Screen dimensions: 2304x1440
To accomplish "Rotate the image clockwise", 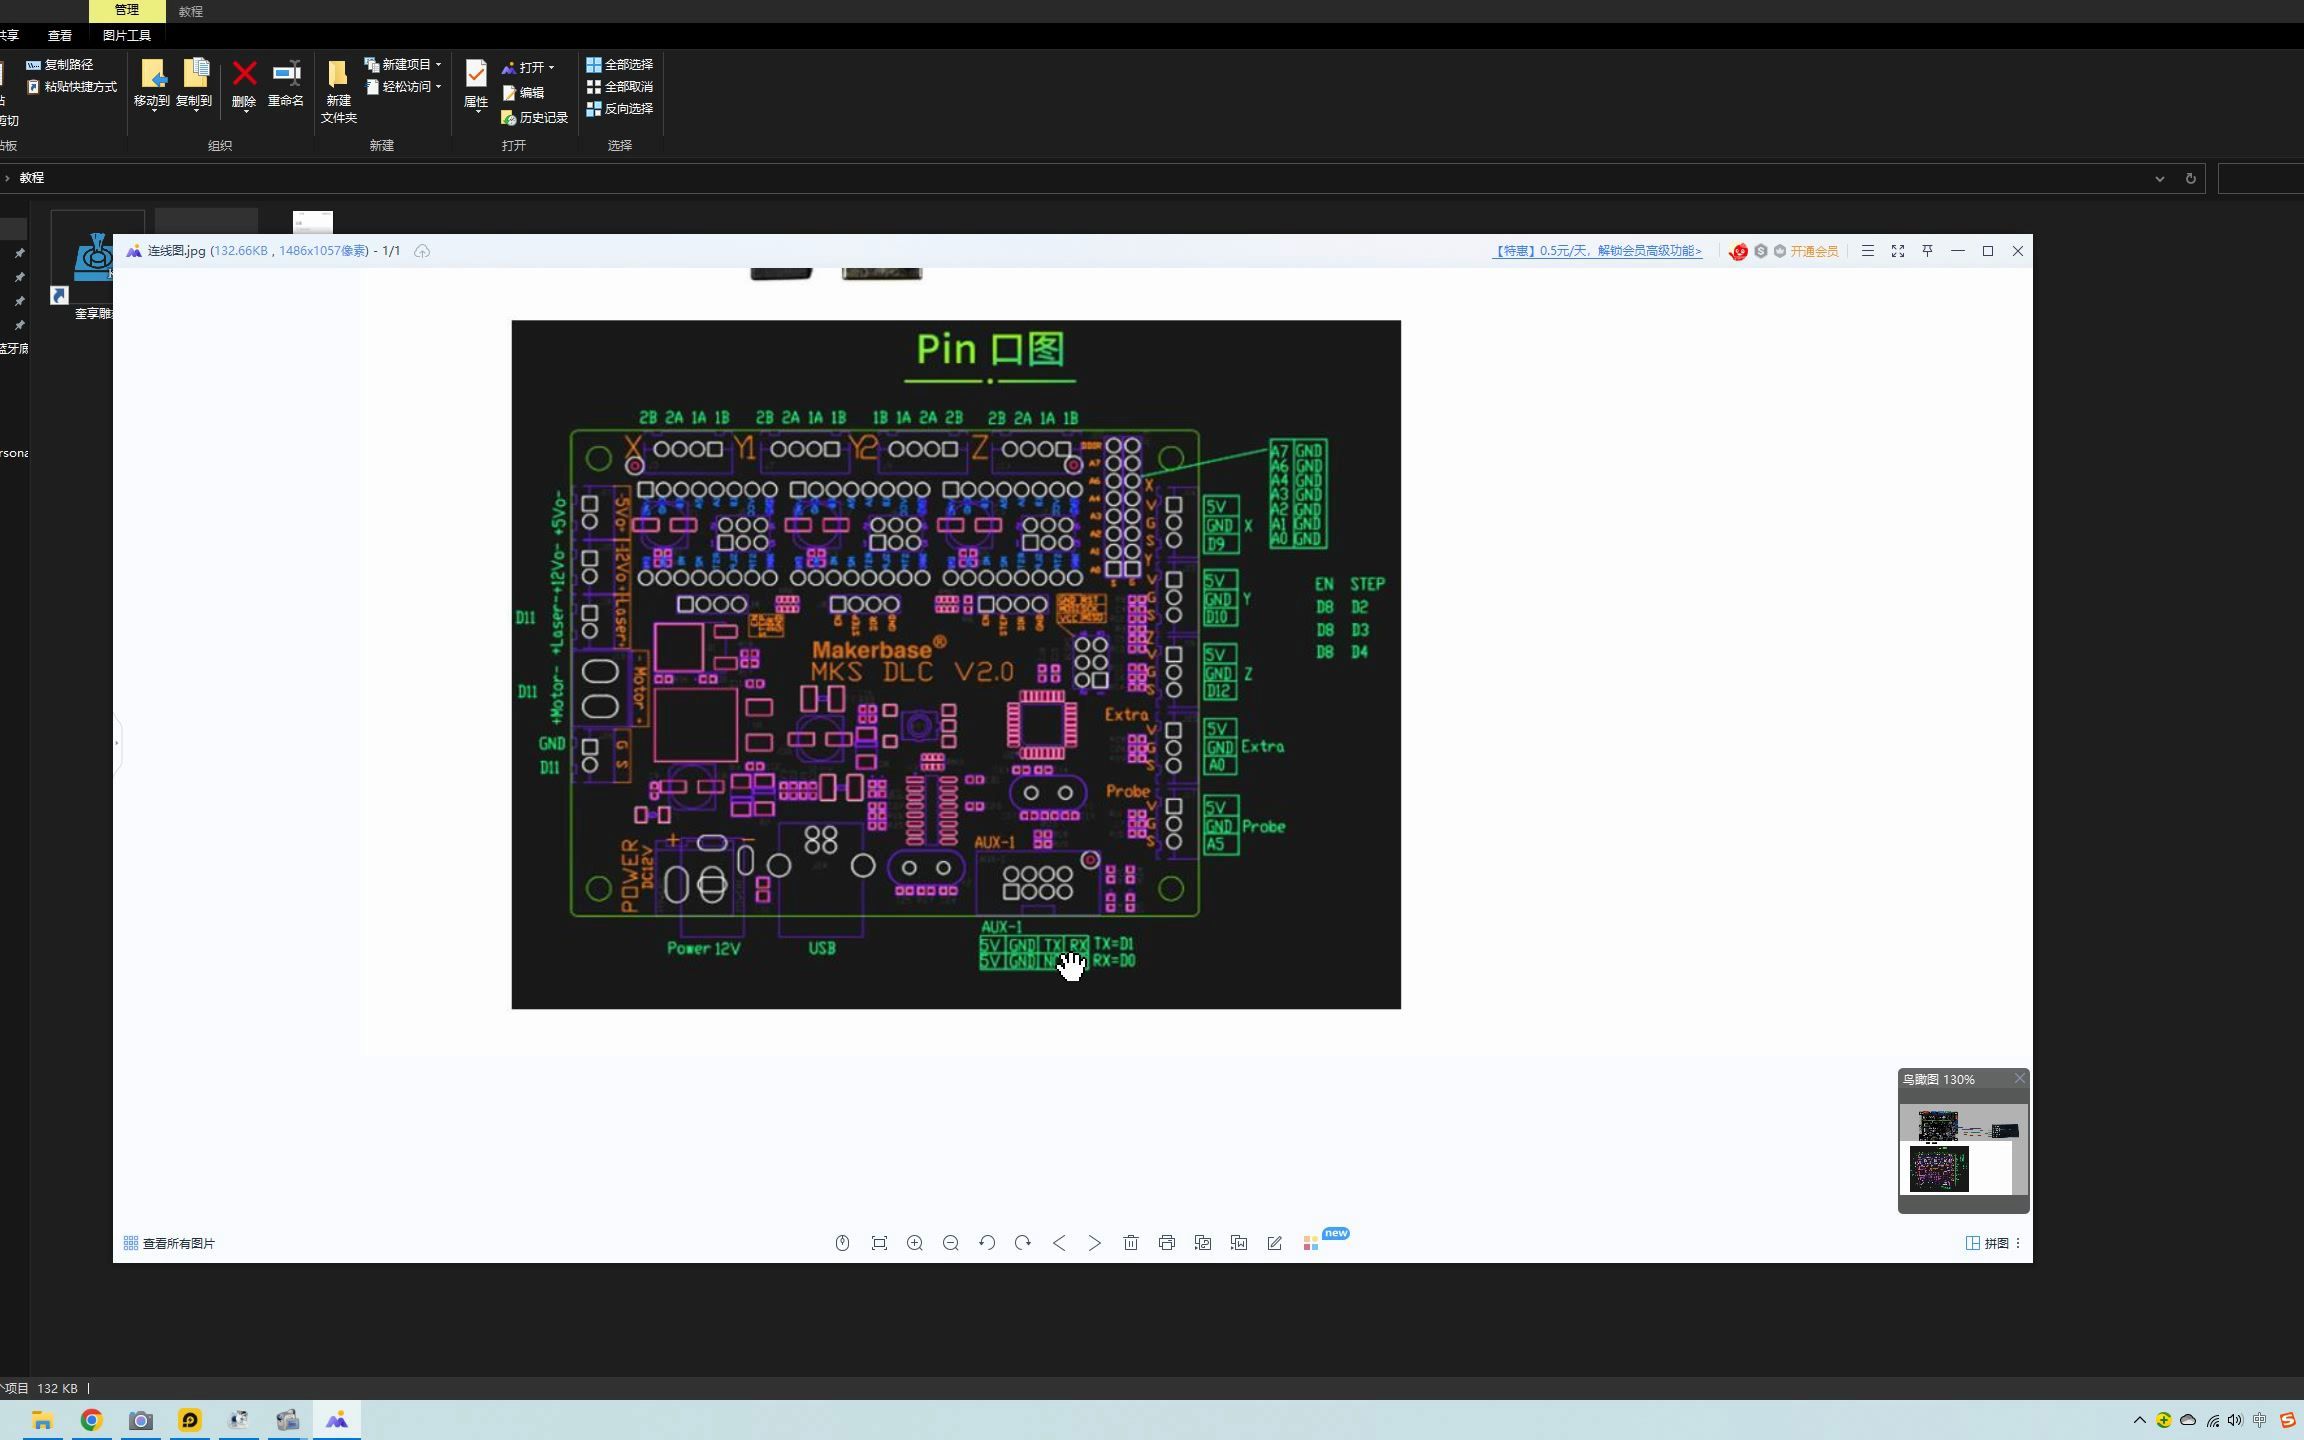I will click(x=1023, y=1243).
